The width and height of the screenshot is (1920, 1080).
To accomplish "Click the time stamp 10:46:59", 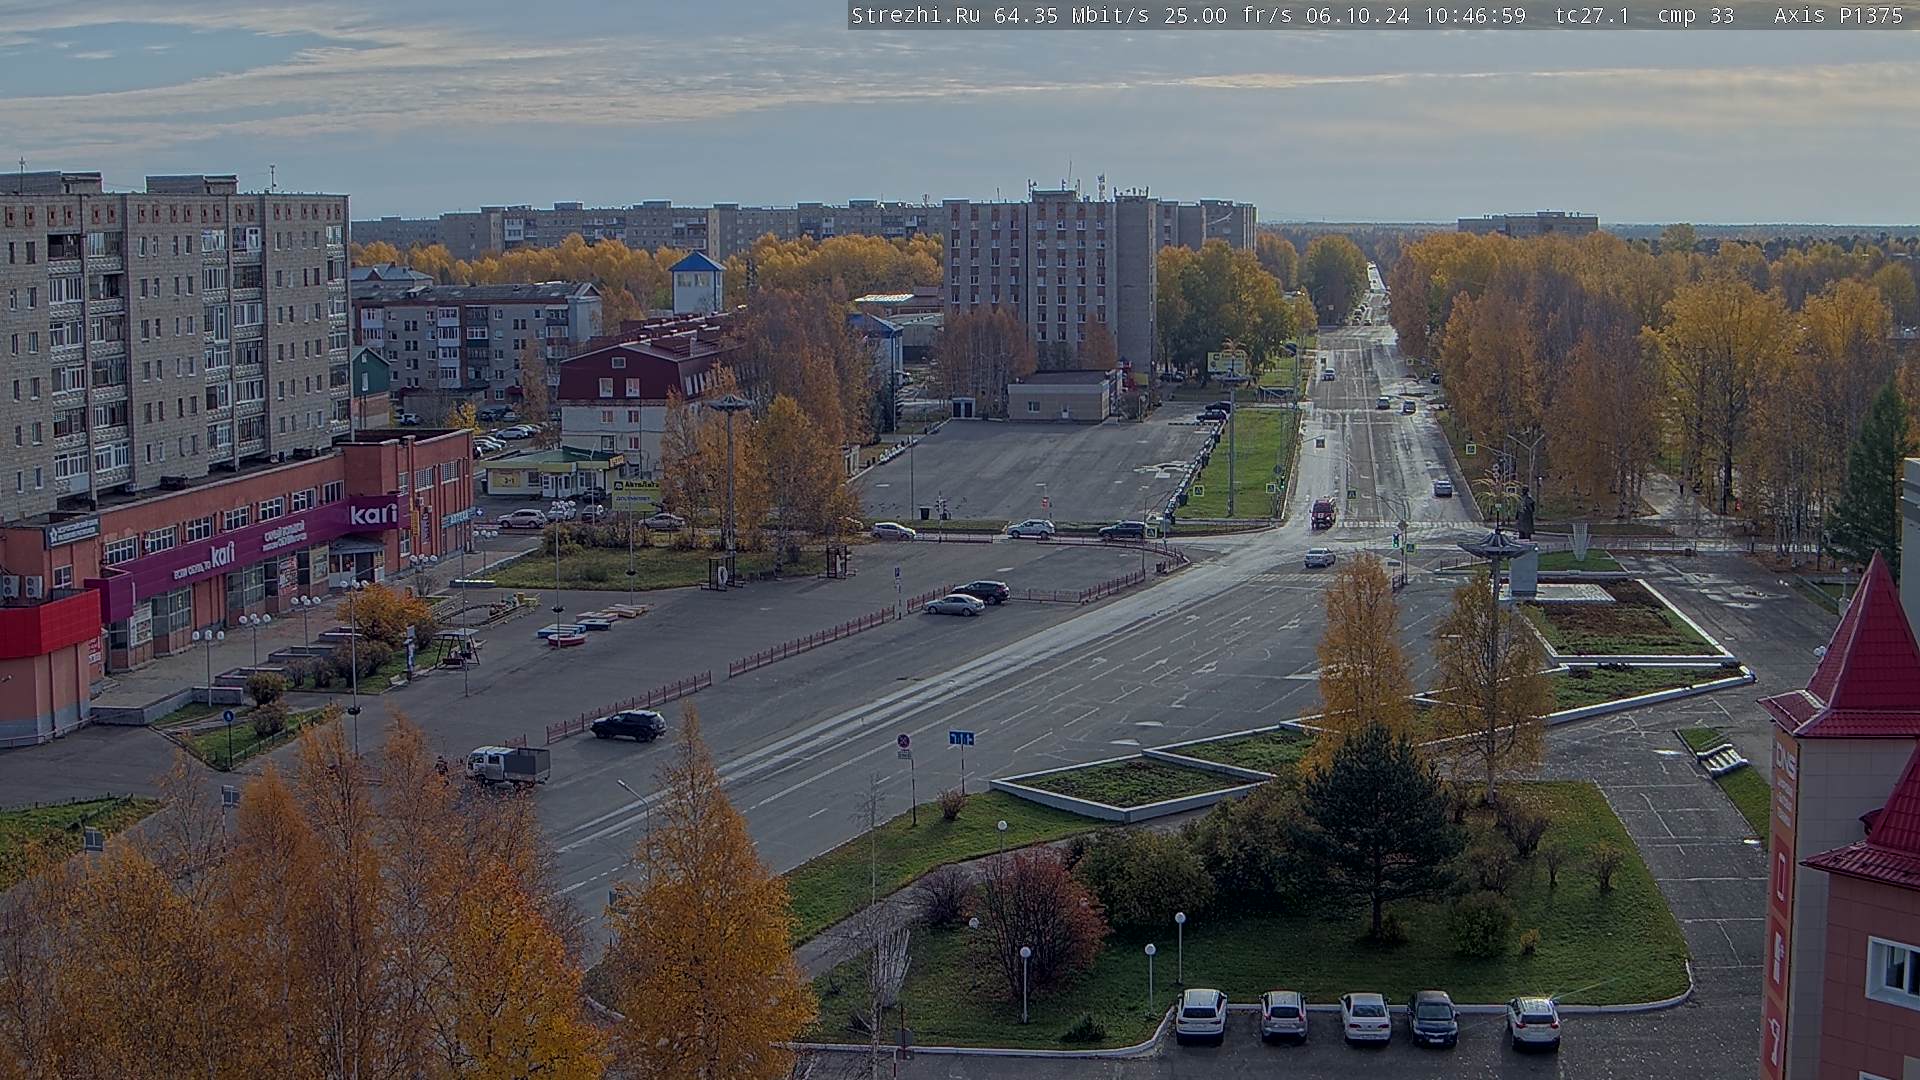I will [1476, 15].
